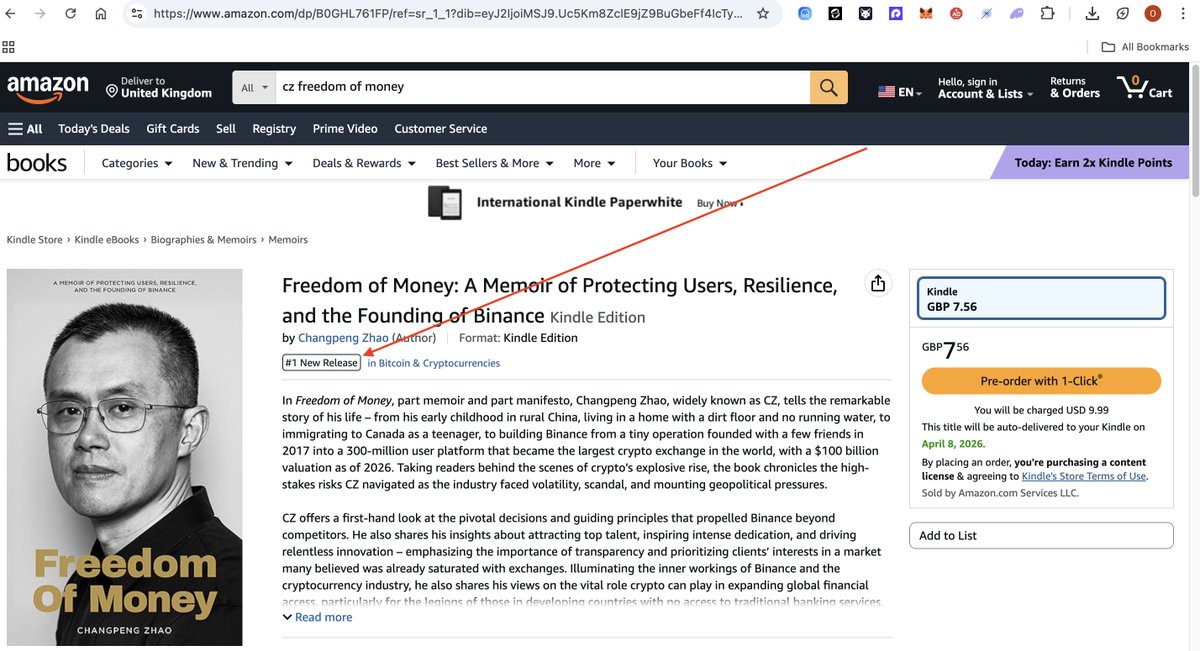Open the apps grid in bookmarks bar
Viewport: 1200px width, 651px height.
coord(9,47)
